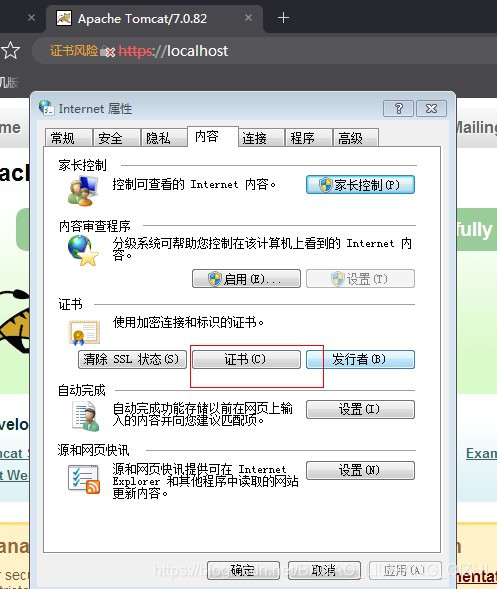This screenshot has width=497, height=589.
Task: Open the 证书(C) certificates button
Action: coord(246,359)
